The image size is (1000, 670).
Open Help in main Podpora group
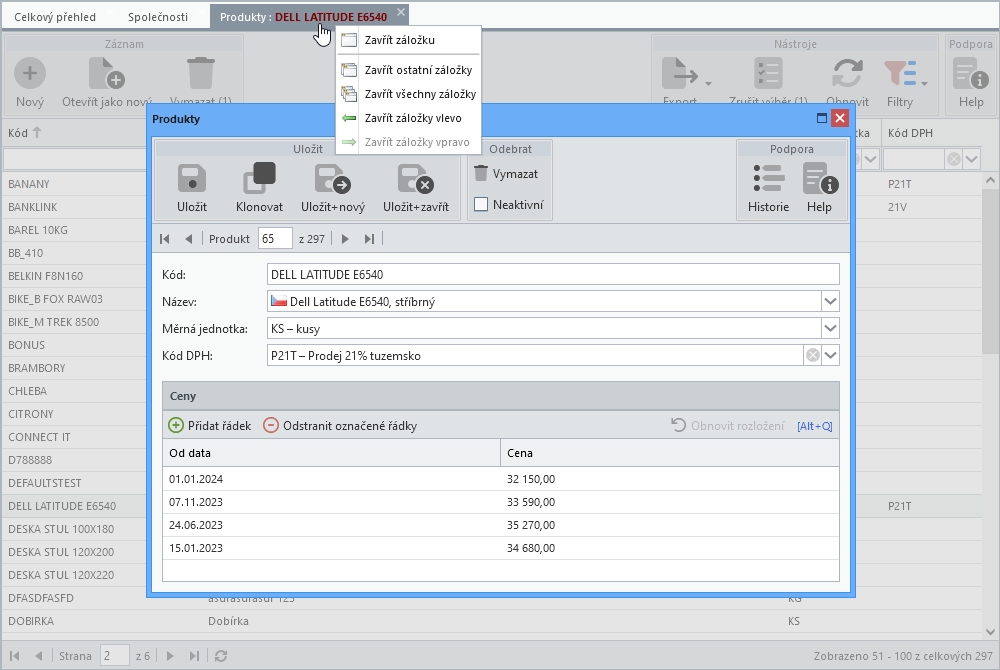tap(971, 82)
